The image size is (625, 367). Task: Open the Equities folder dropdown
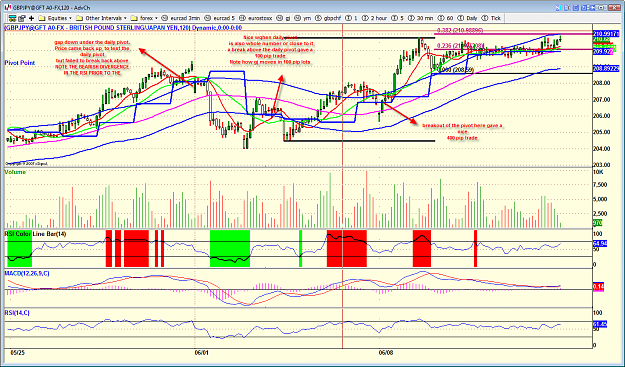coord(55,18)
